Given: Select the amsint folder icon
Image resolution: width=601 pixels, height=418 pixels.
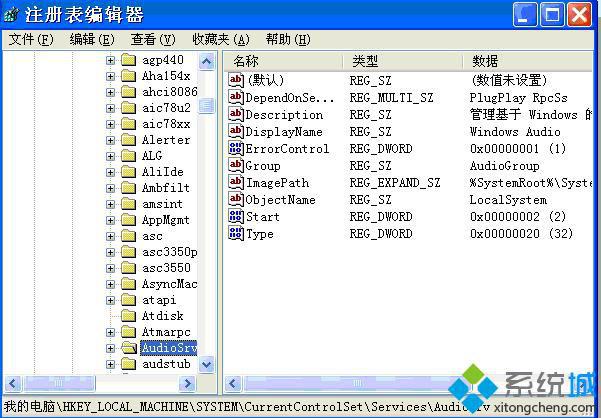Looking at the screenshot, I should click(x=128, y=204).
